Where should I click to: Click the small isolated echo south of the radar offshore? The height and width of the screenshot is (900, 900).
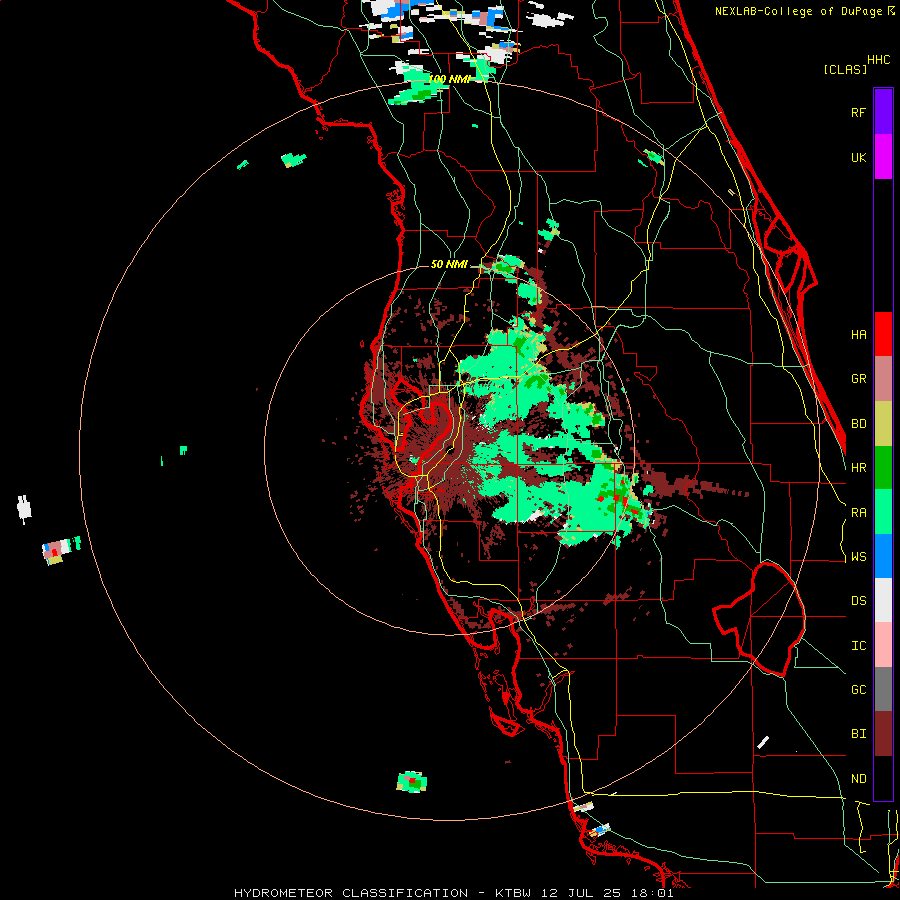coord(412,782)
